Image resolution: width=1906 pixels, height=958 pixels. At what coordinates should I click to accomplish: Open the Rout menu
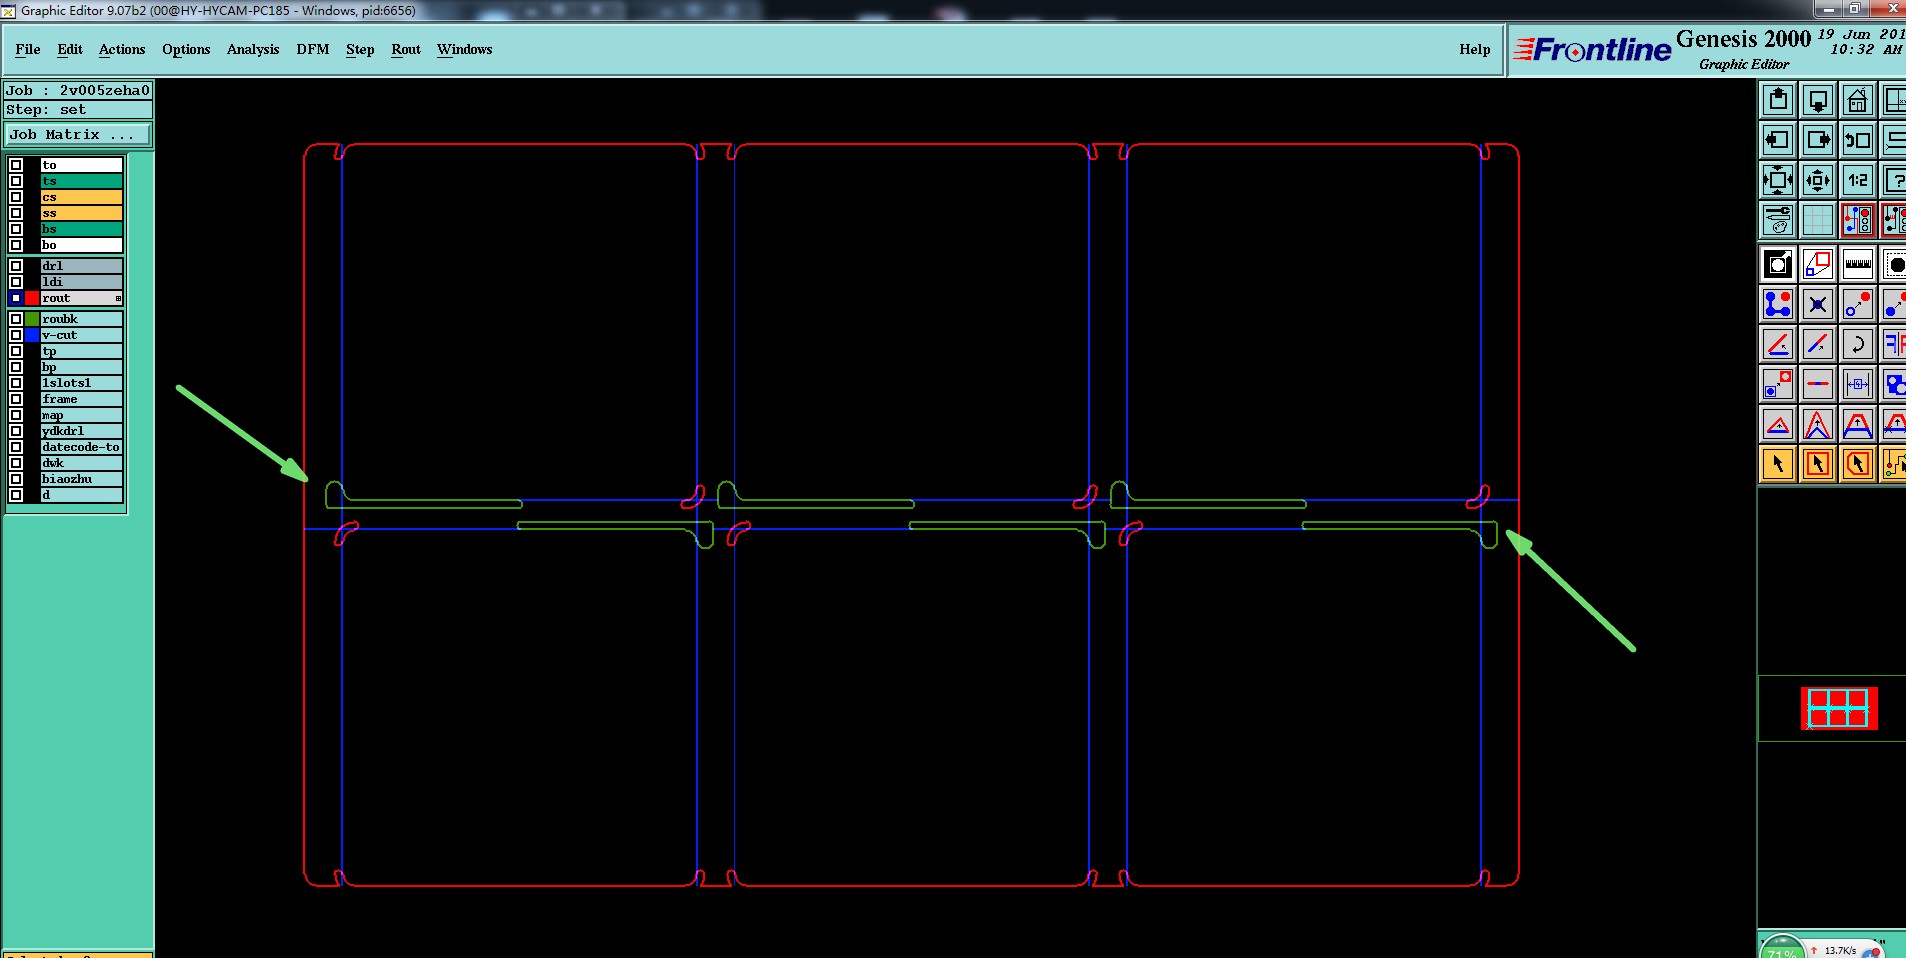tap(406, 49)
